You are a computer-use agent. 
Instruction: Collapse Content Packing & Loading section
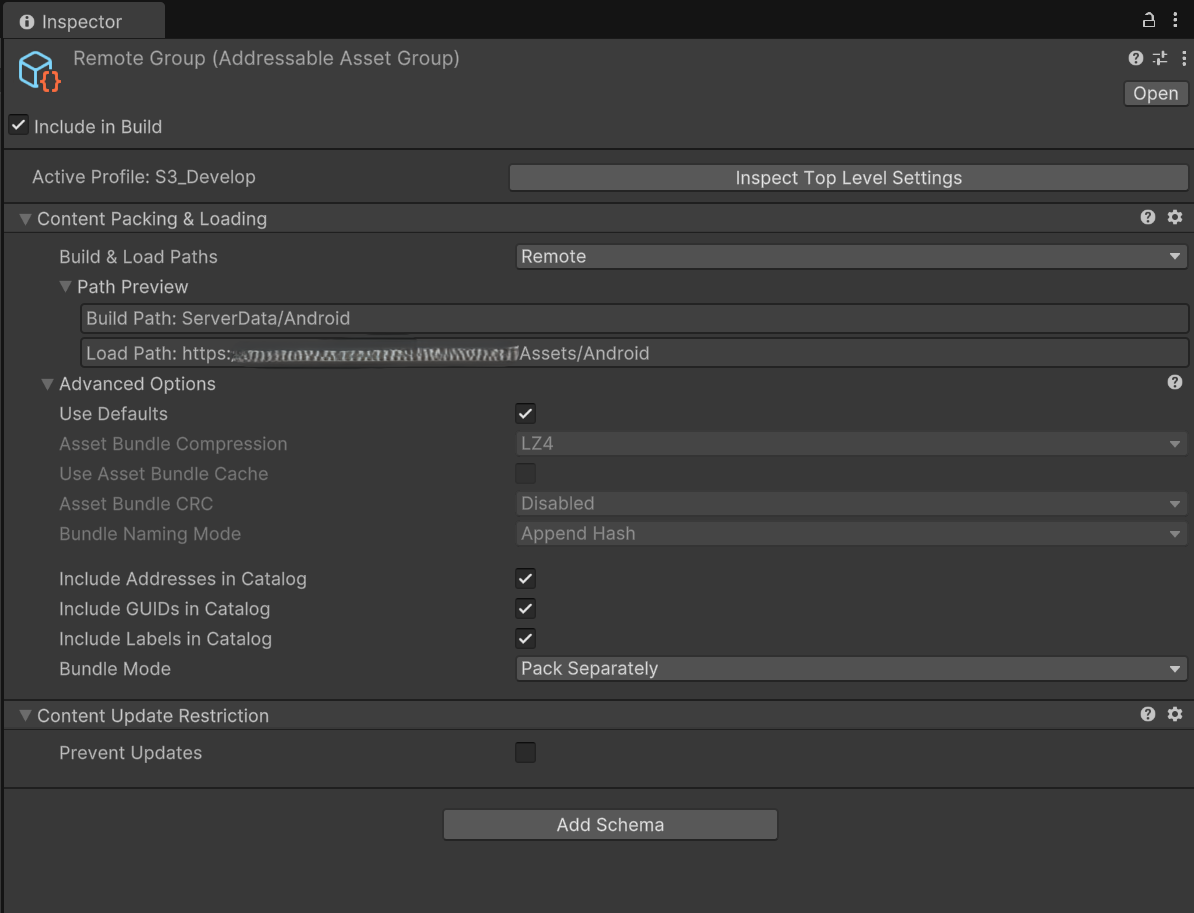[25, 219]
